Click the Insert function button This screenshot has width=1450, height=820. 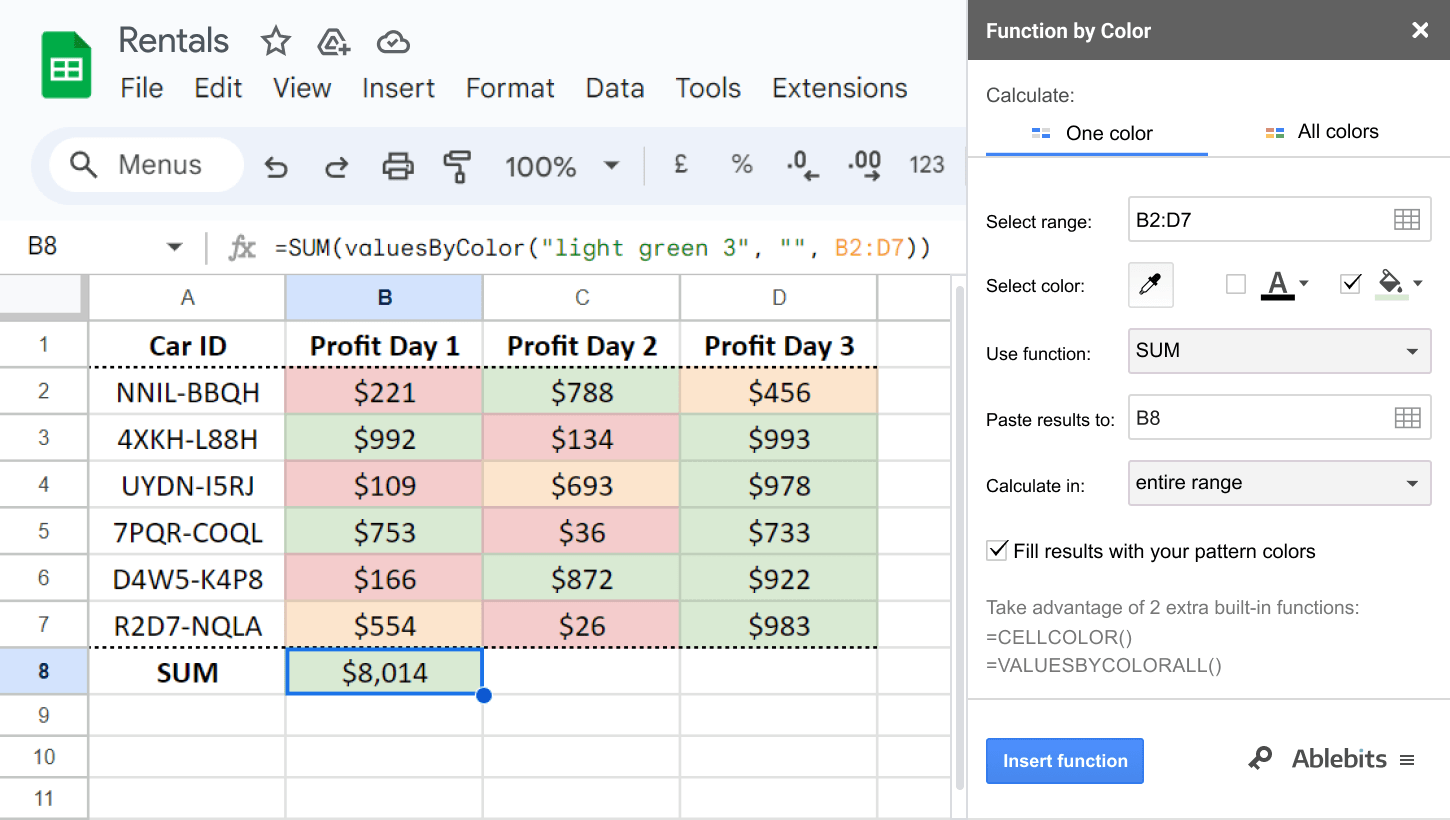[x=1064, y=761]
